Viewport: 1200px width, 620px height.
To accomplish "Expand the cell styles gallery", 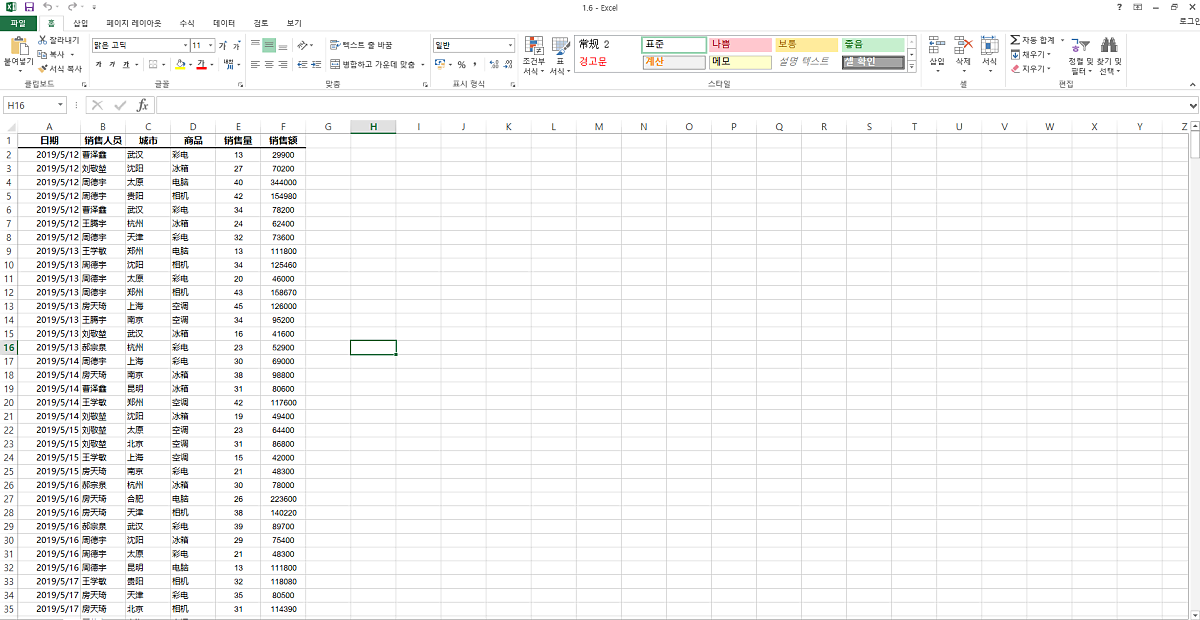I will (x=912, y=66).
